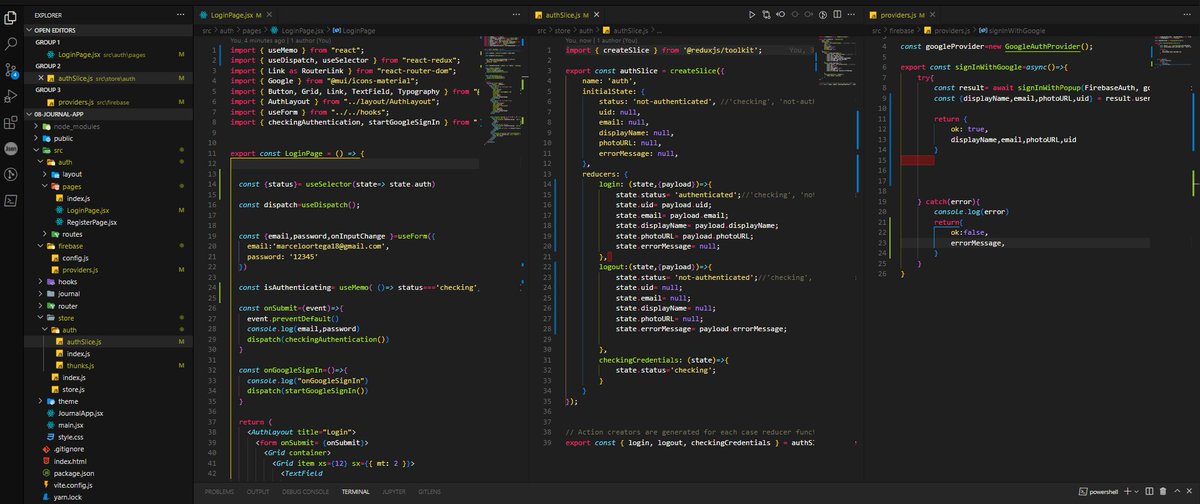This screenshot has height=504, width=1200.
Task: Open the terminal icon in activity bar
Action: [11, 200]
